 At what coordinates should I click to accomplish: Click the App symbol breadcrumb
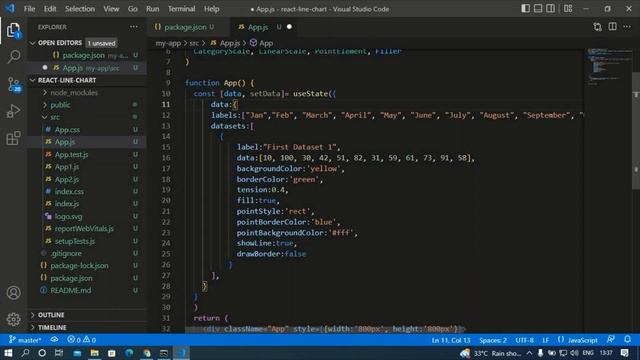click(262, 43)
